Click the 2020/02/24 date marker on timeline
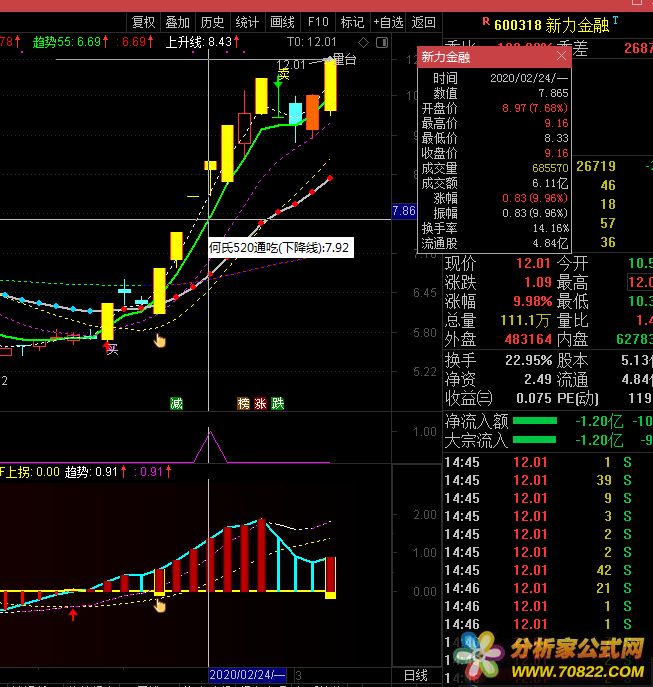Image resolution: width=653 pixels, height=687 pixels. 246,676
